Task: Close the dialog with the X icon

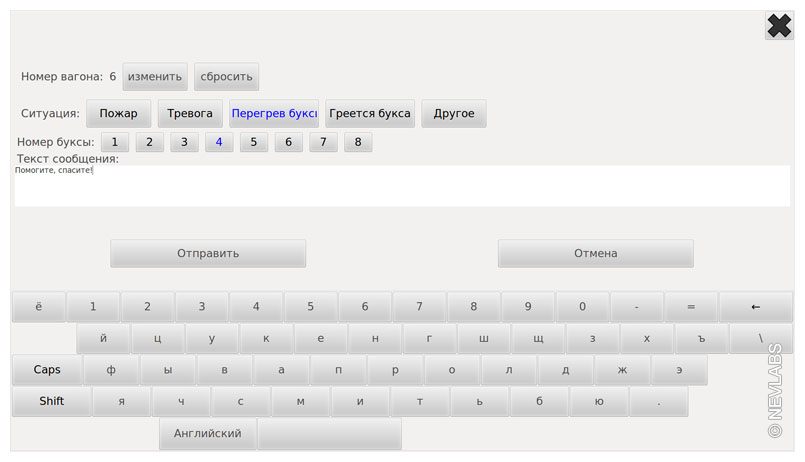Action: tap(779, 26)
